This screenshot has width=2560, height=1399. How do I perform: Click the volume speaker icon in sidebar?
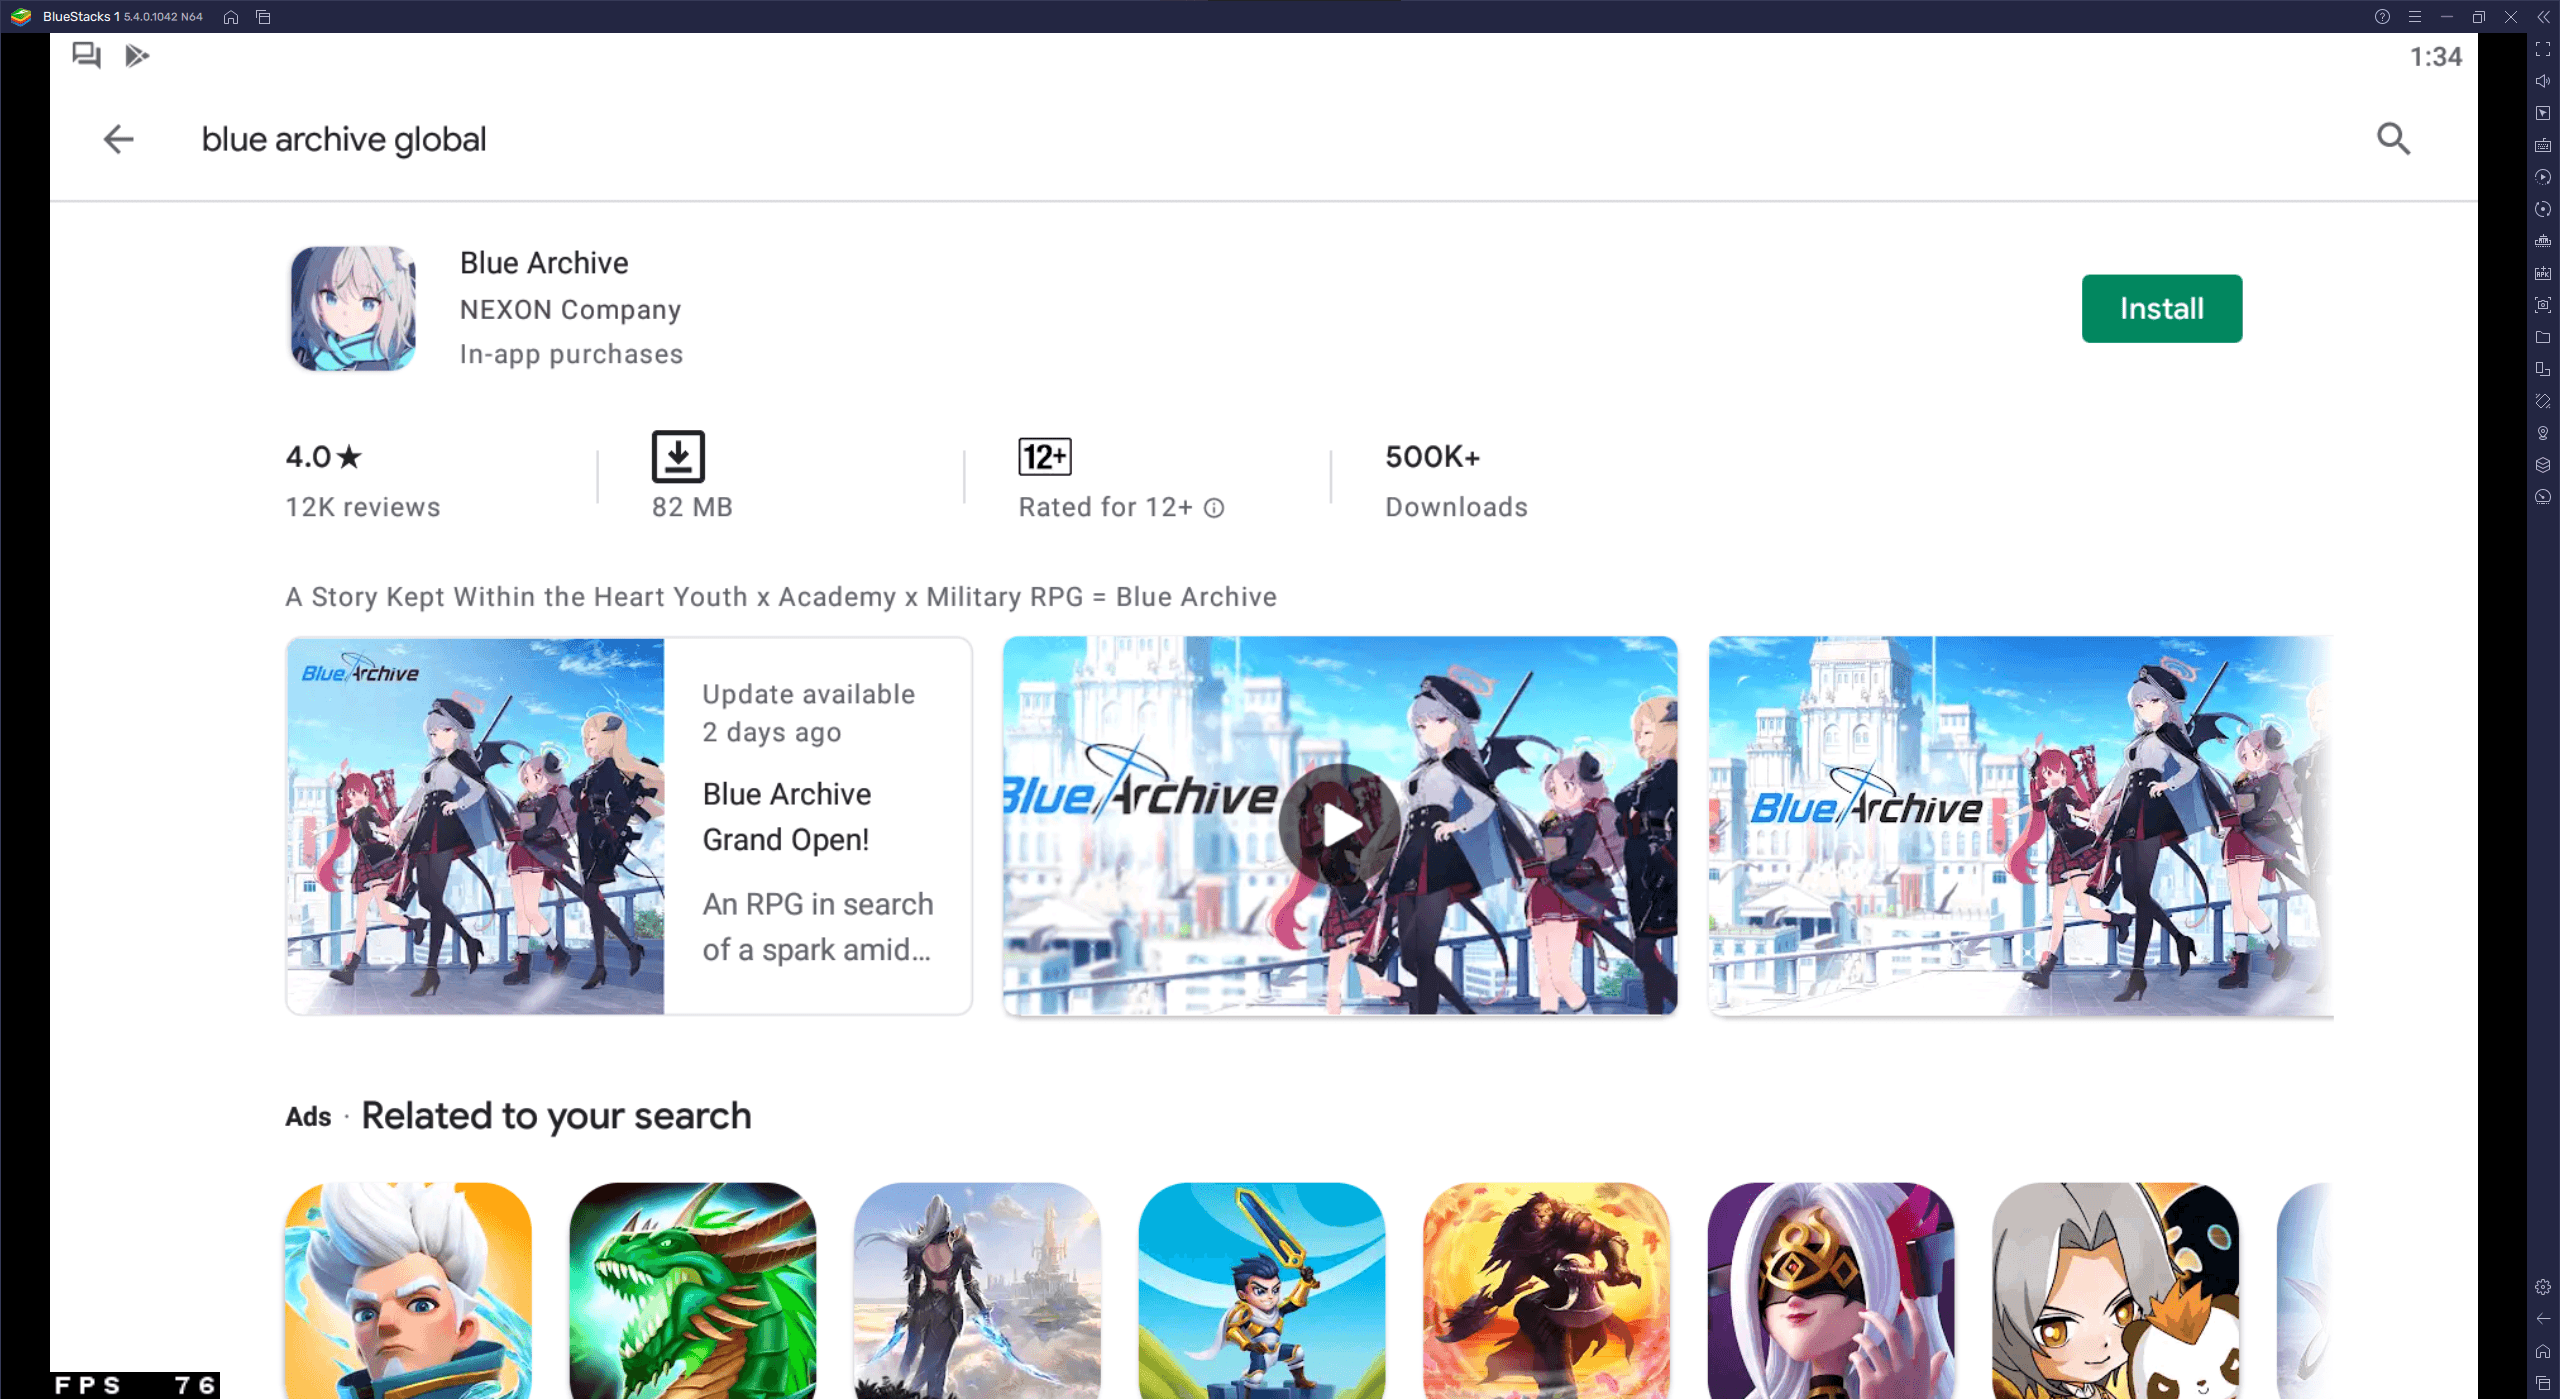pos(2543,81)
